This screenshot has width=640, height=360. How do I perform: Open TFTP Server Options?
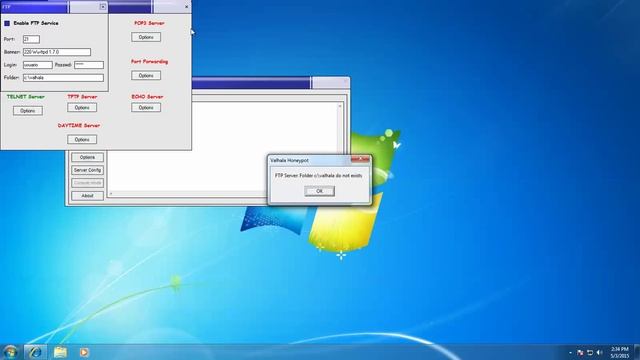[x=82, y=107]
